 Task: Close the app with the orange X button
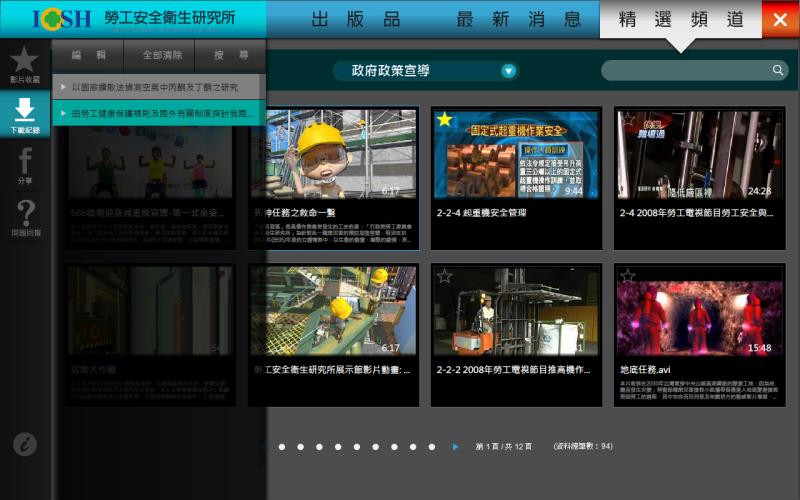coord(780,19)
